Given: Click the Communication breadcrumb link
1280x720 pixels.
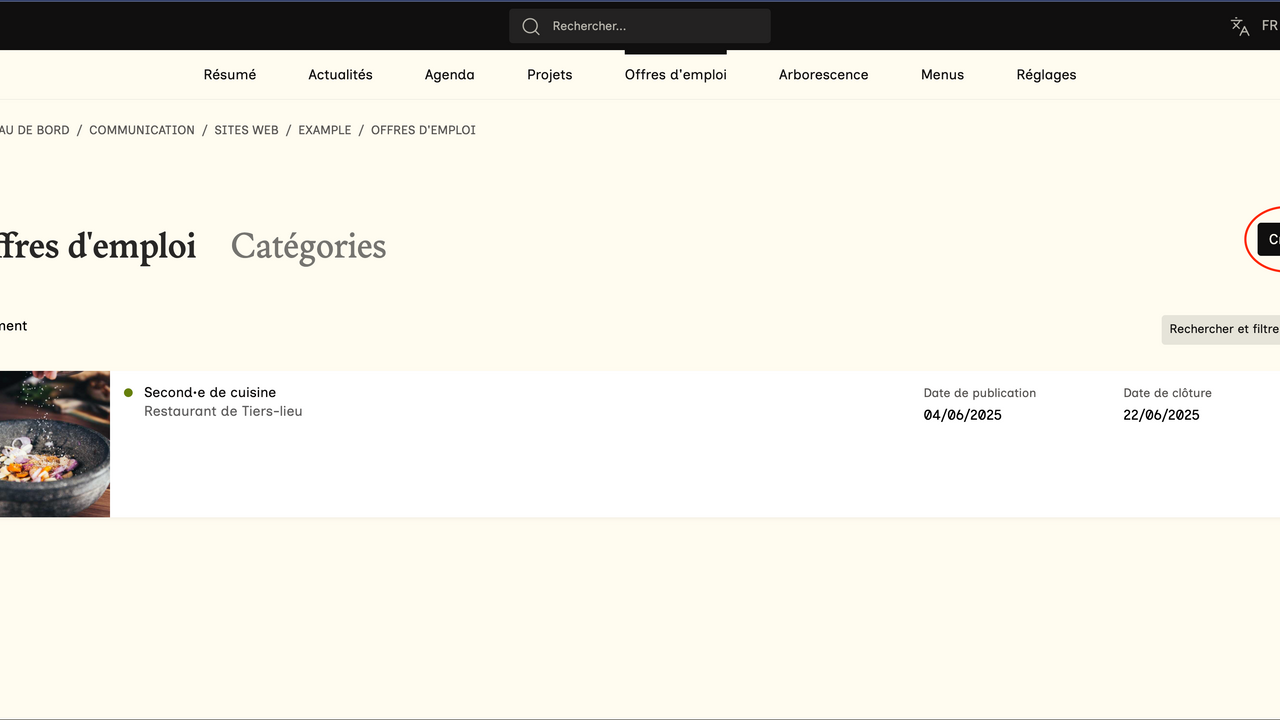Looking at the screenshot, I should point(142,130).
